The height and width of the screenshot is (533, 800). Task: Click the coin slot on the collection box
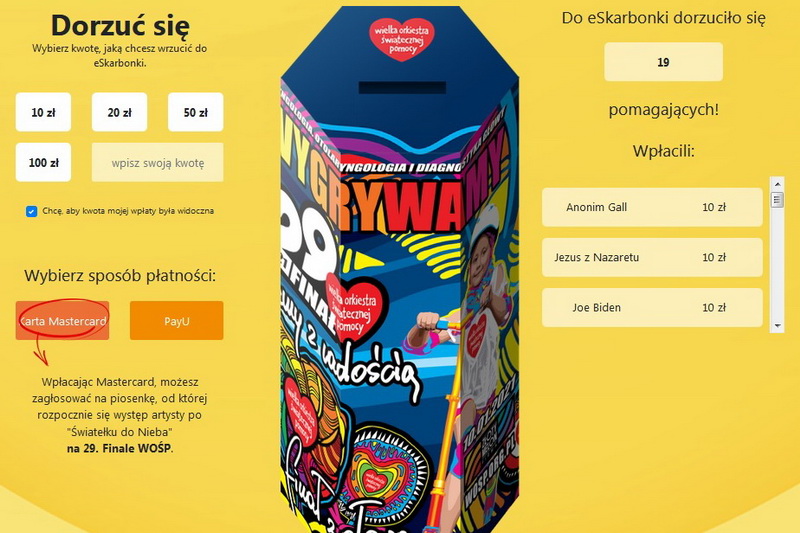[402, 87]
